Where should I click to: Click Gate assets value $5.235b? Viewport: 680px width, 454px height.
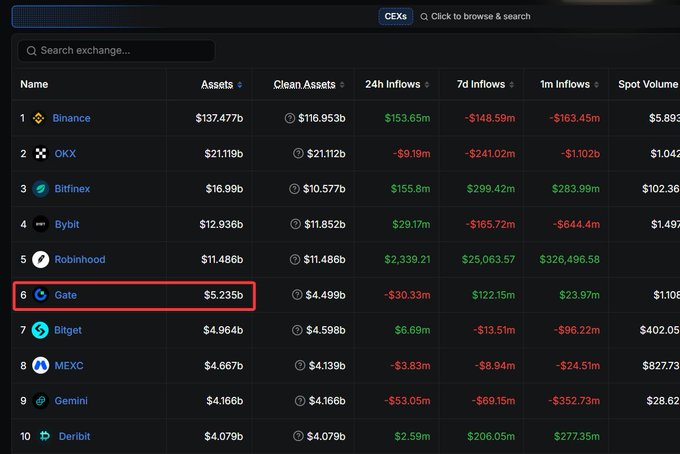(x=223, y=295)
